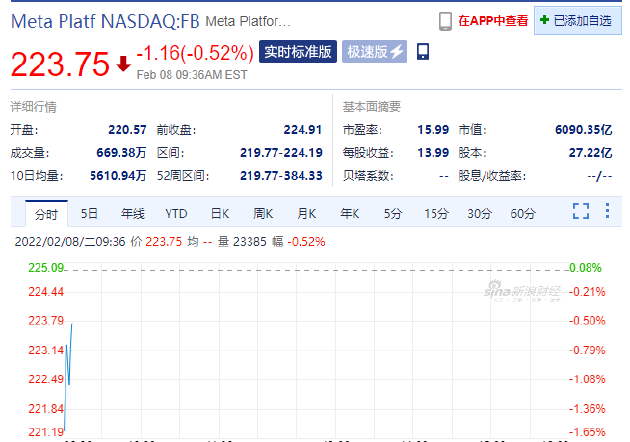This screenshot has height=442, width=630.
Task: Select the 分时 chart tab
Action: (x=46, y=214)
